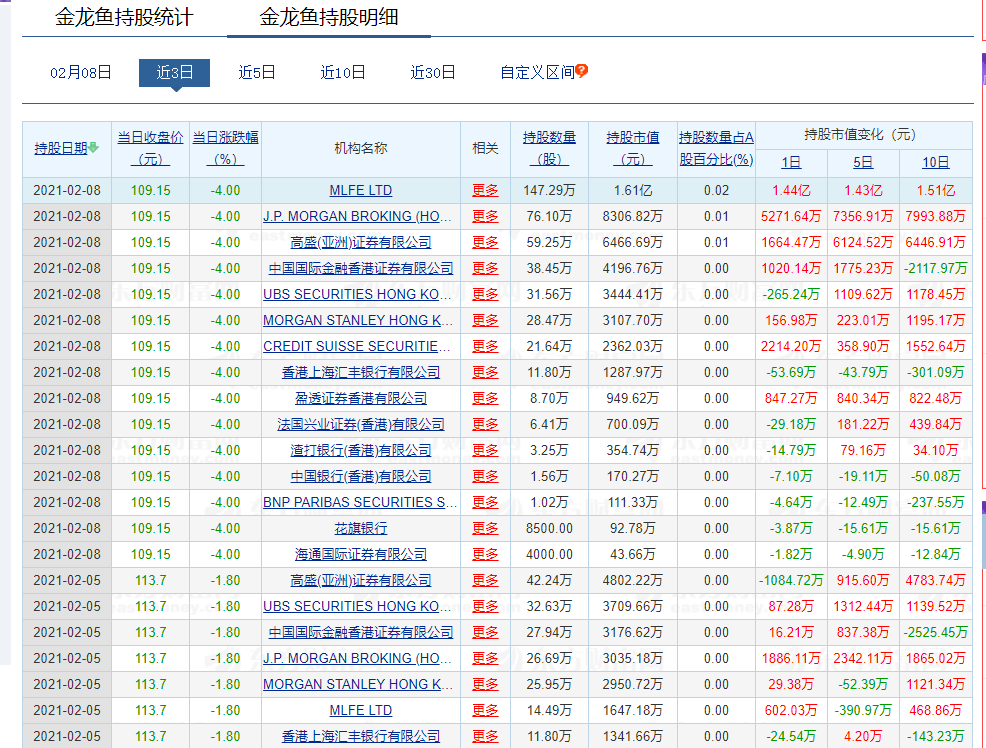Open the BNP PARIBAS SECURITIES link

tap(360, 502)
